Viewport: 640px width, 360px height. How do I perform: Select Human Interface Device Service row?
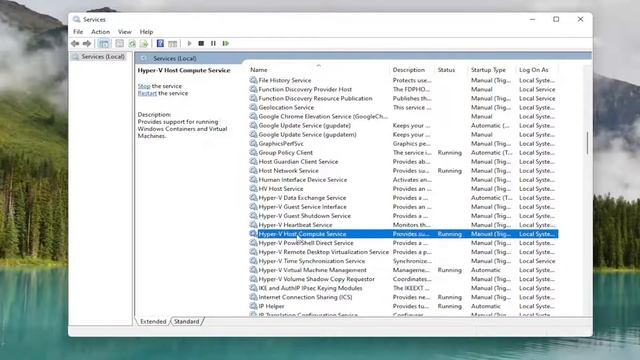pos(403,180)
